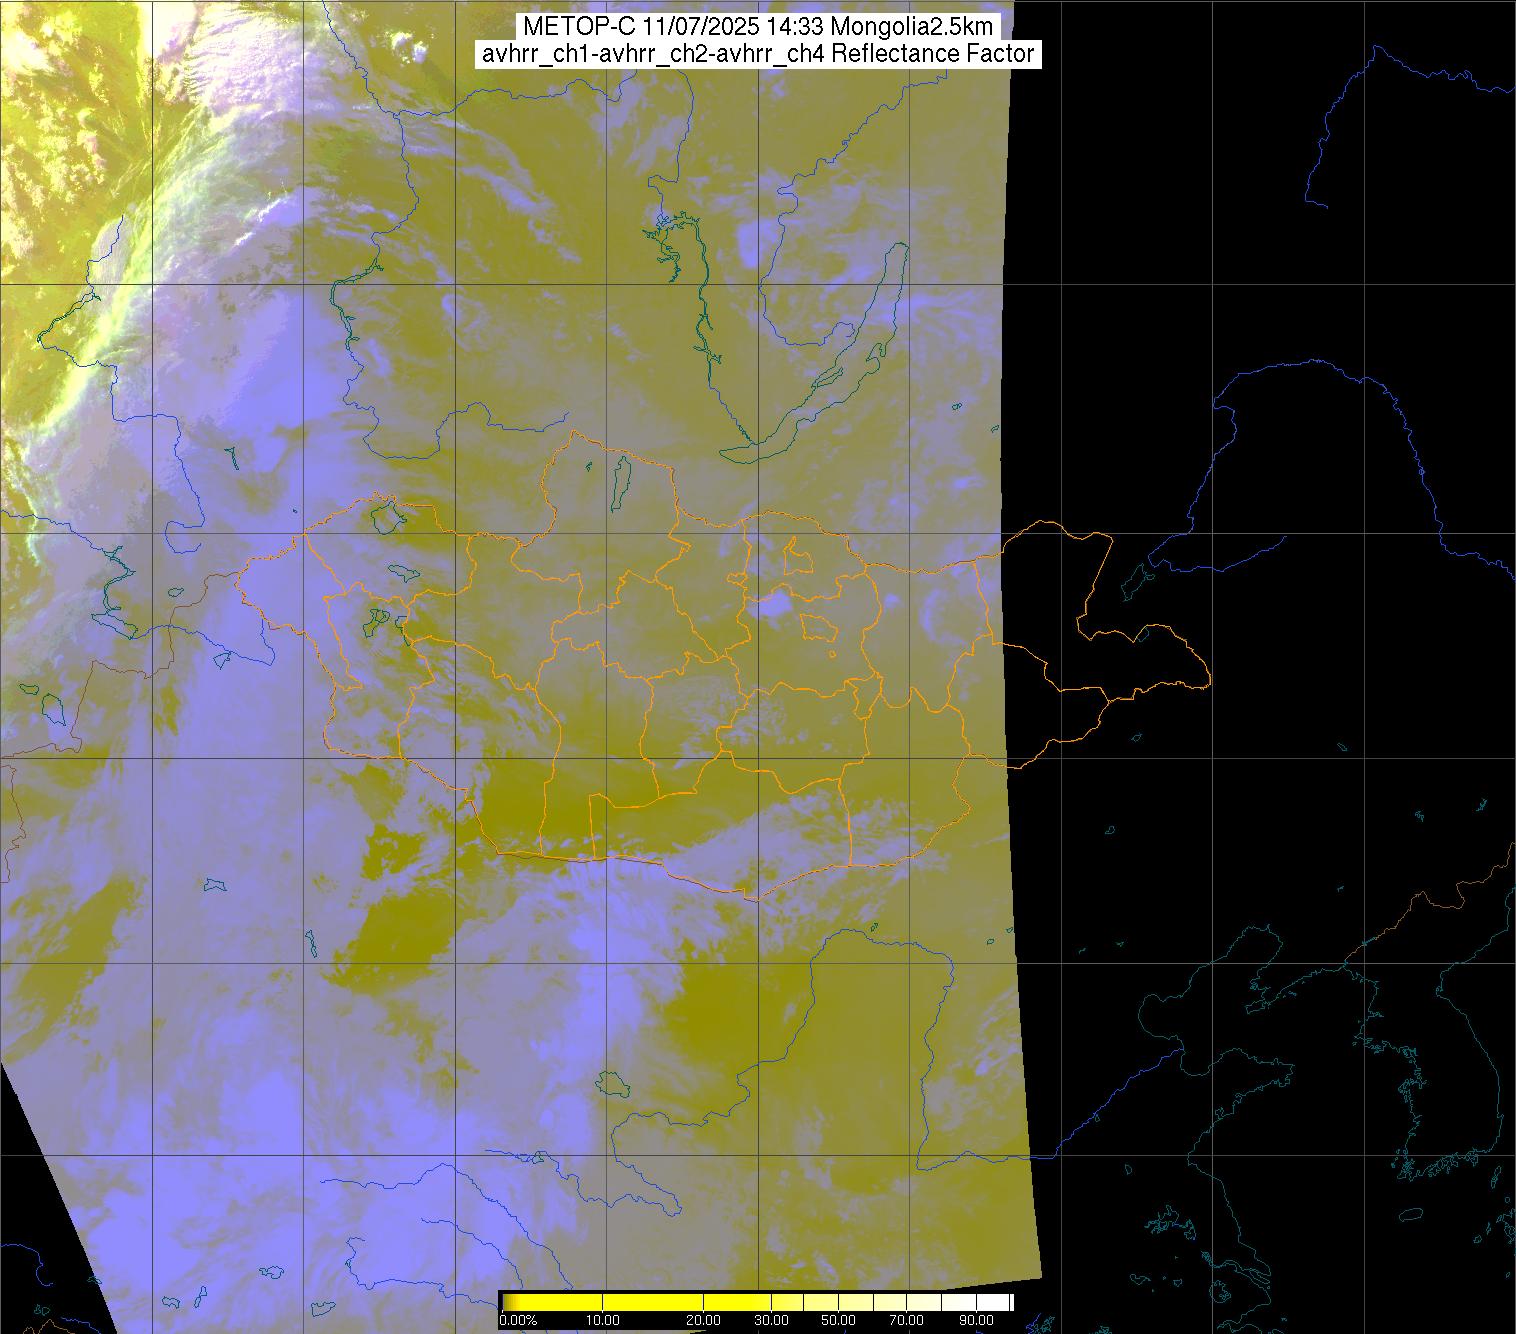The width and height of the screenshot is (1516, 1334).
Task: Click the 0.00% label on the color scale
Action: (518, 1322)
